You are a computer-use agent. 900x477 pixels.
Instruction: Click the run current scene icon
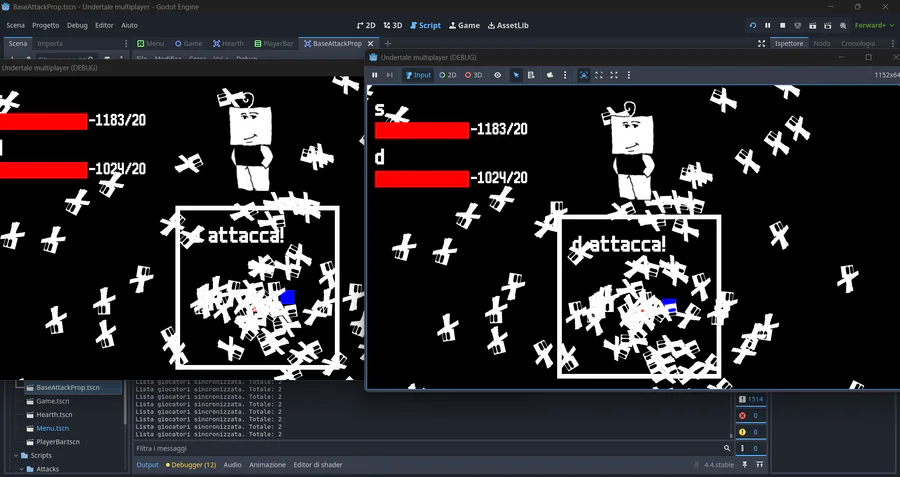tap(812, 25)
